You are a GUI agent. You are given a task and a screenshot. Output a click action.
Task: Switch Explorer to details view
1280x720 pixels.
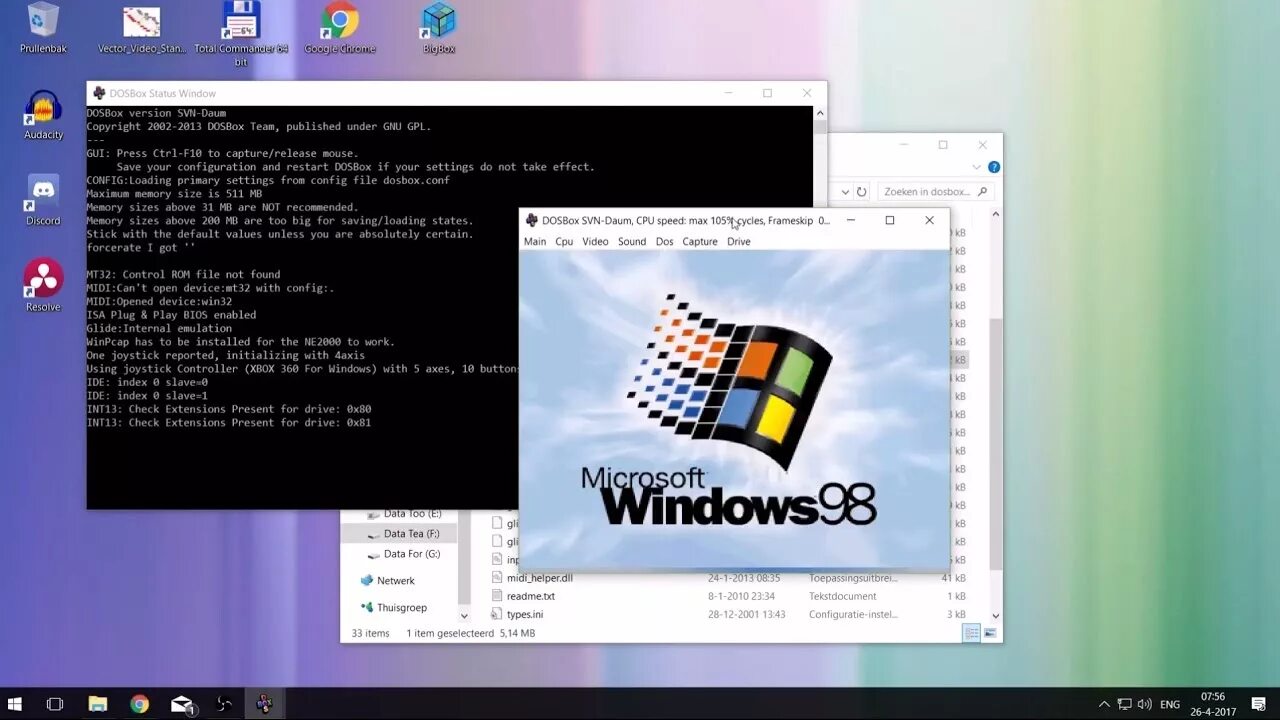[971, 633]
